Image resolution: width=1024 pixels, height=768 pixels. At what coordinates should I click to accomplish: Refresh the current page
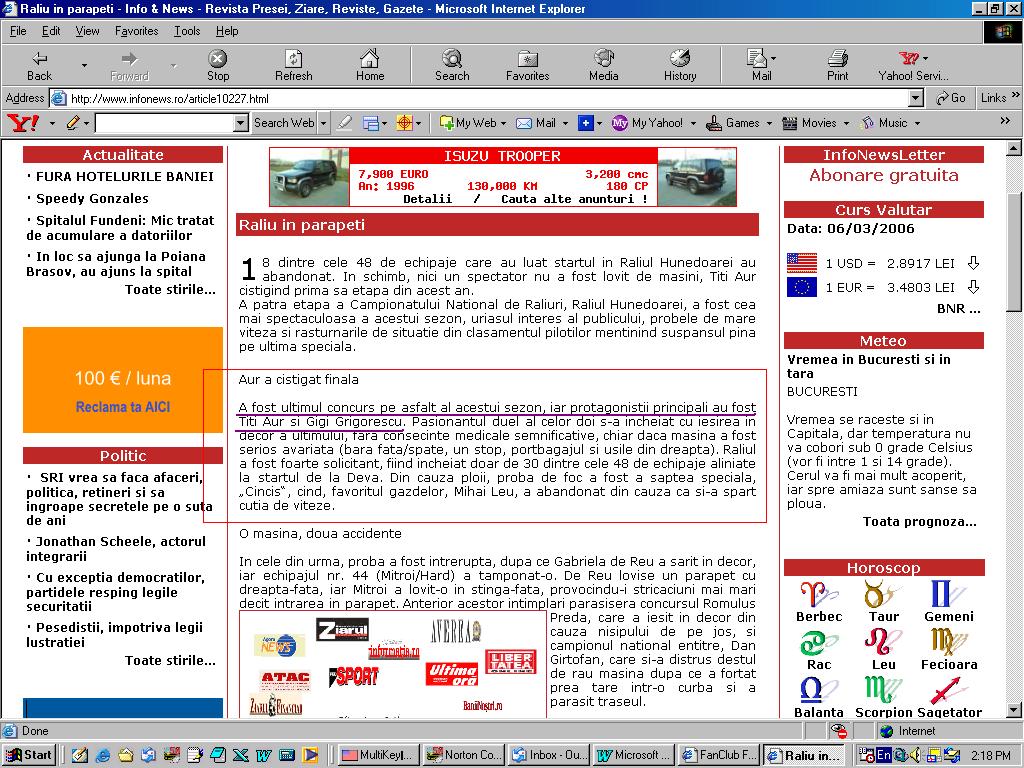(x=293, y=65)
